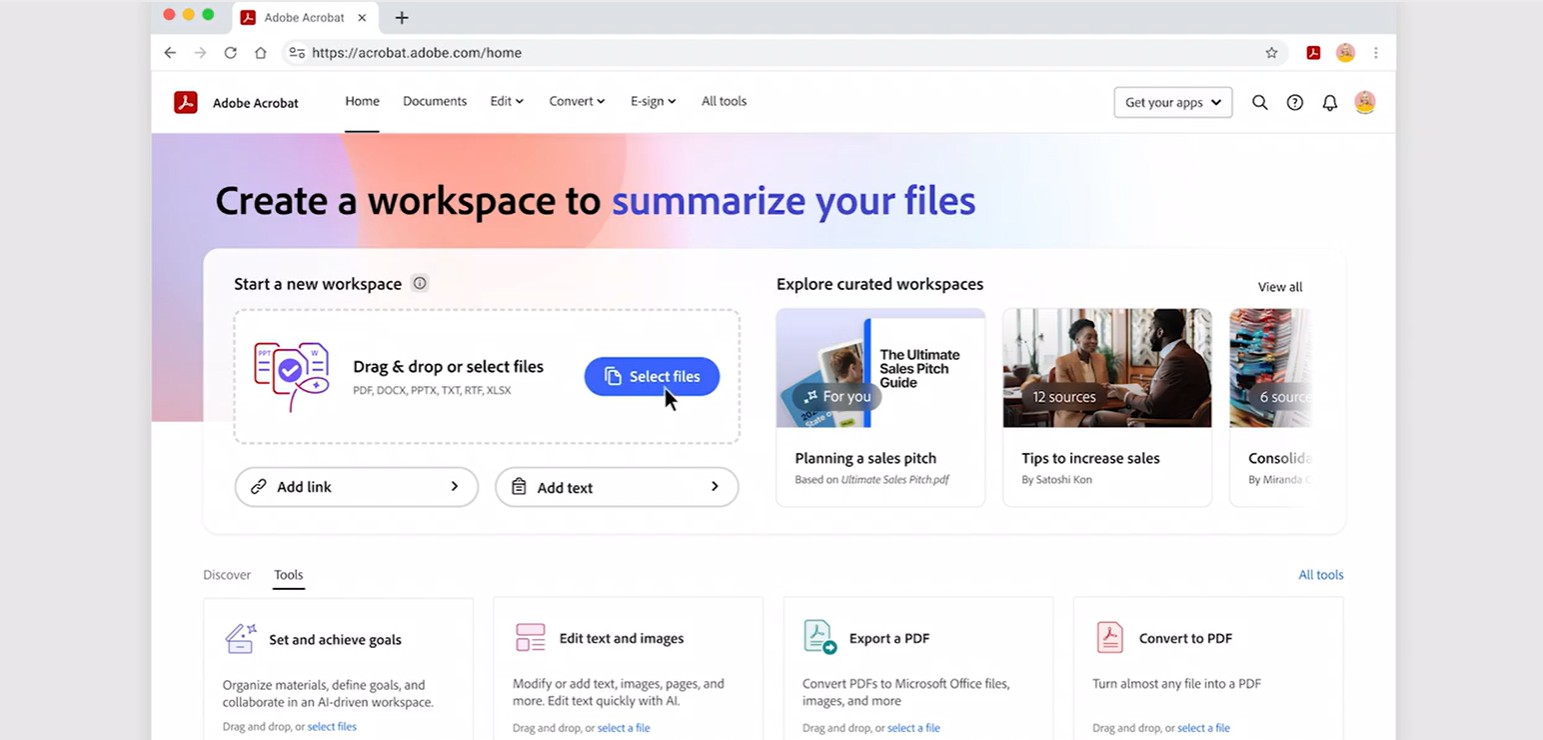Click the Drag & drop or select files text
The height and width of the screenshot is (740, 1543).
[x=448, y=367]
